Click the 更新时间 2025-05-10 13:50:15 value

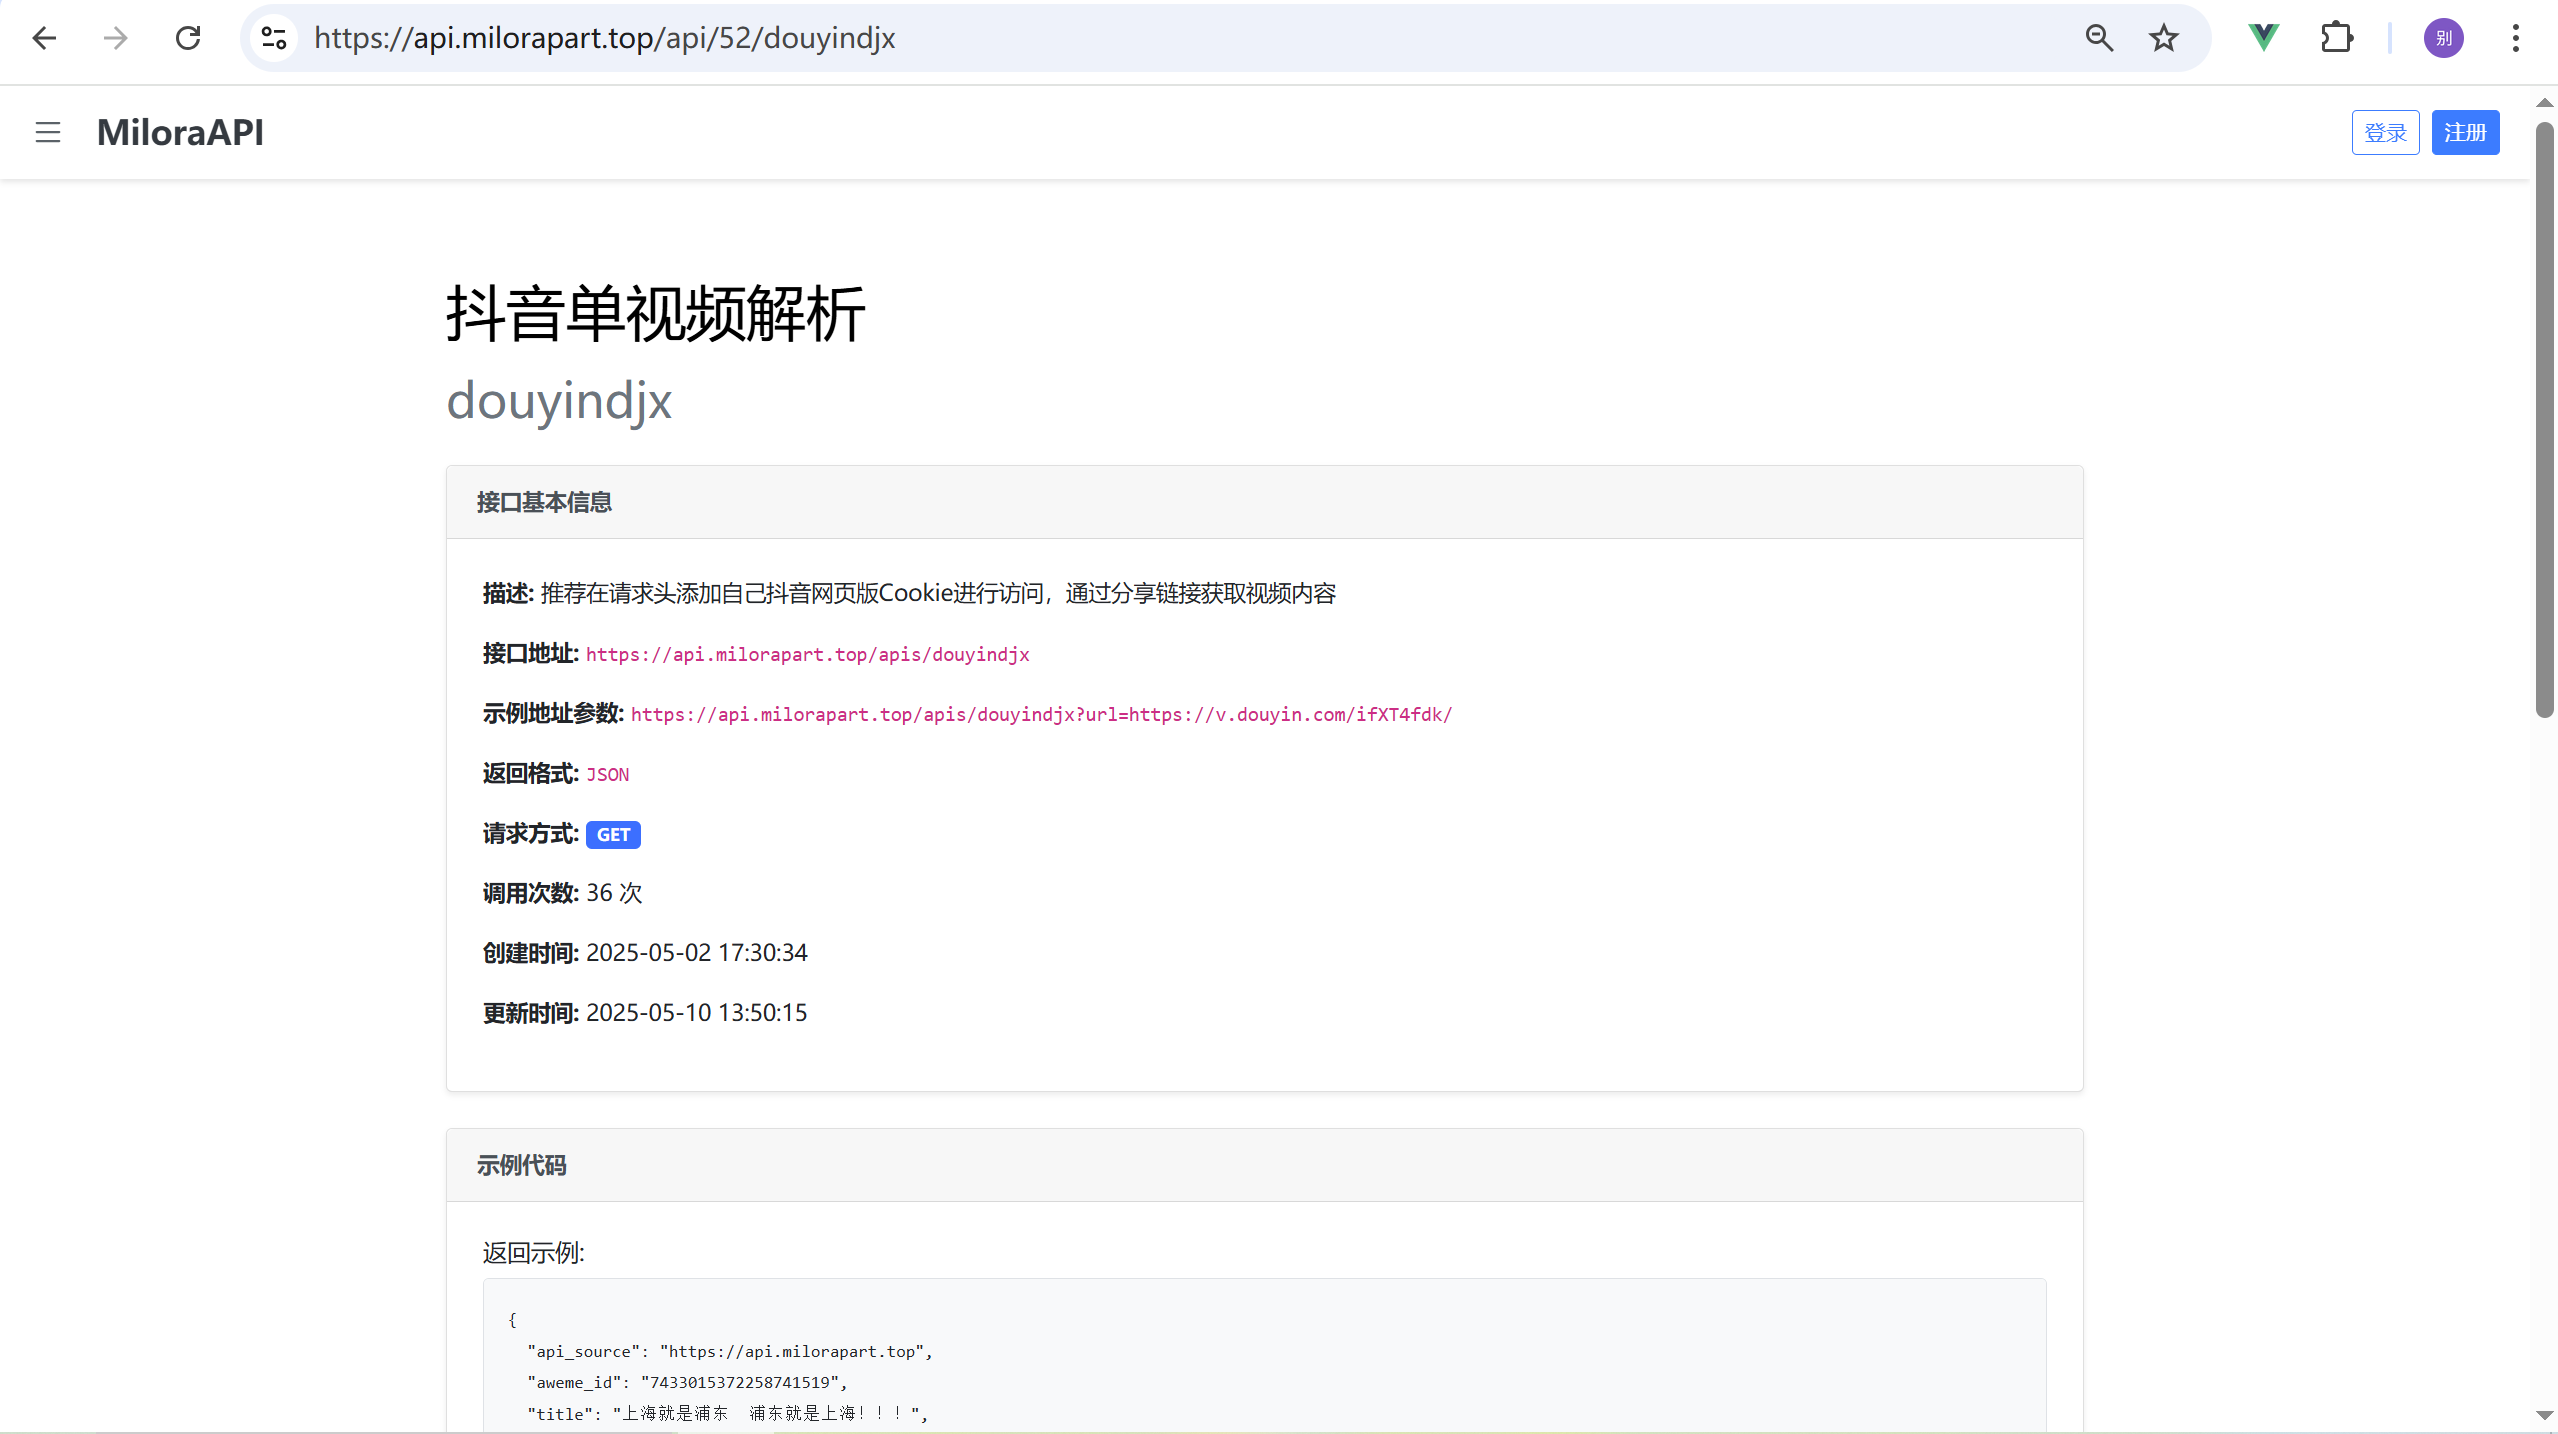point(696,1013)
